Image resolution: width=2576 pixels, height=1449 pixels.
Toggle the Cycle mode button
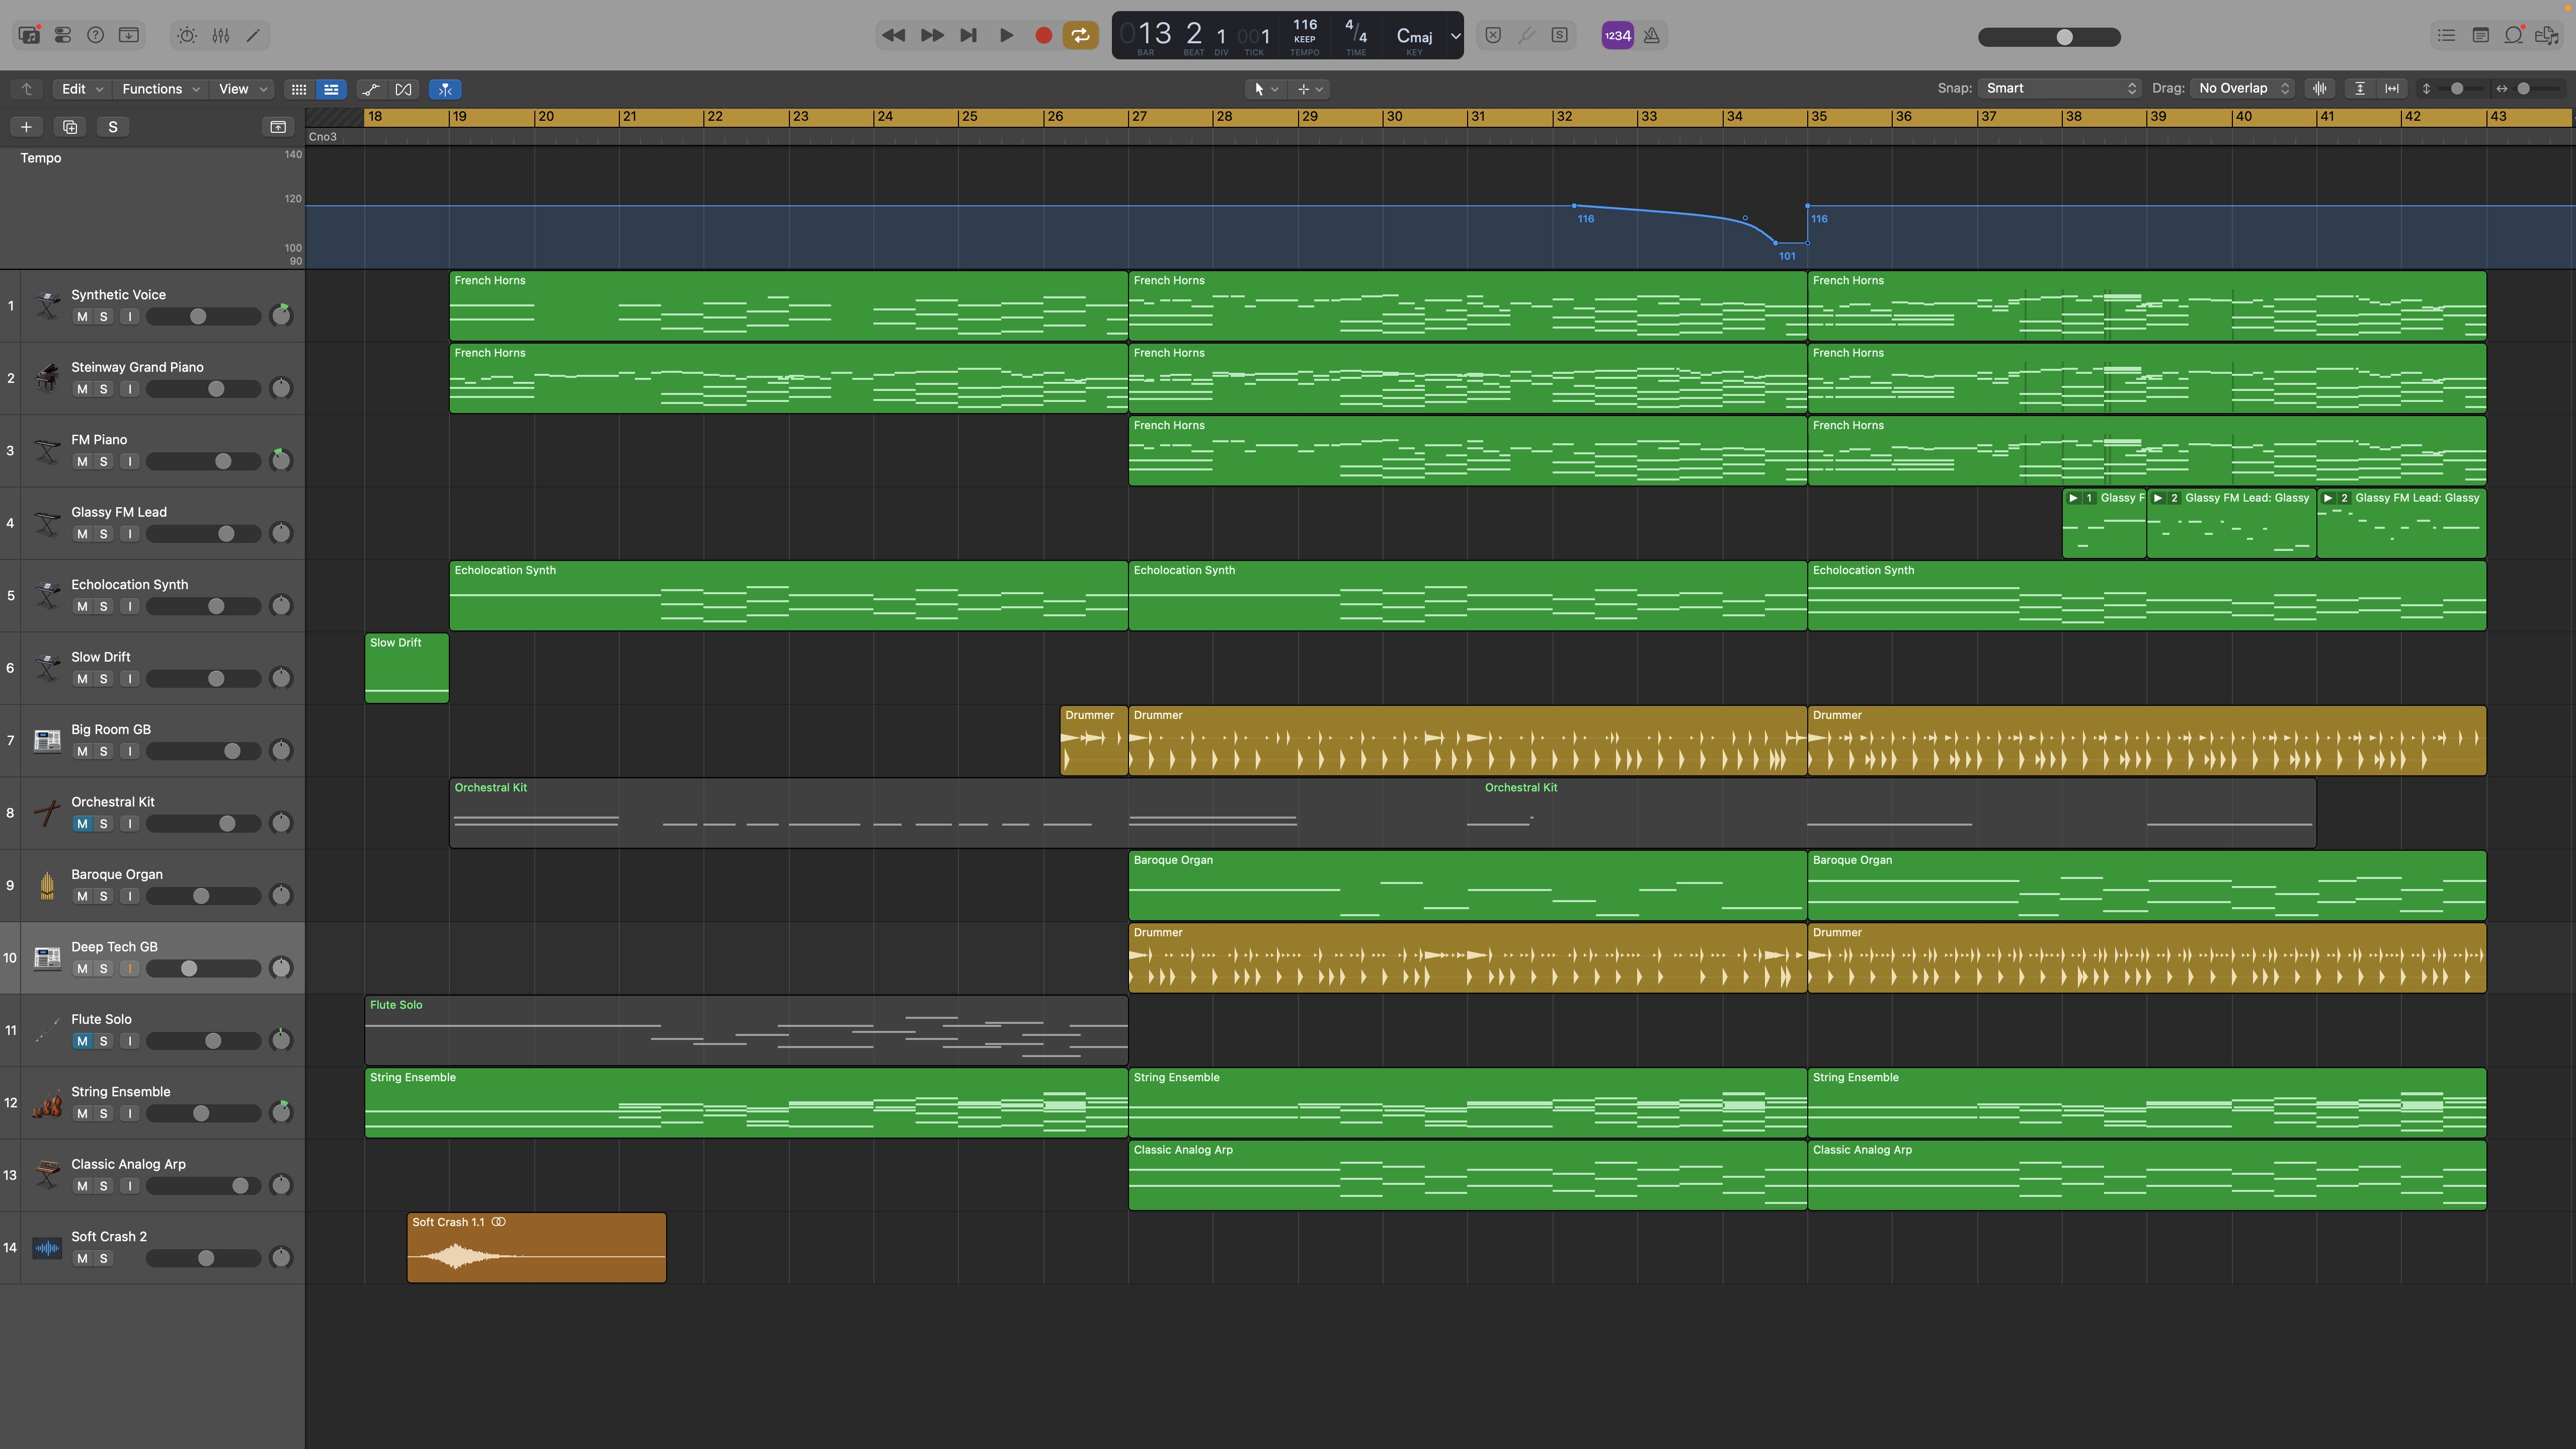(x=1080, y=35)
